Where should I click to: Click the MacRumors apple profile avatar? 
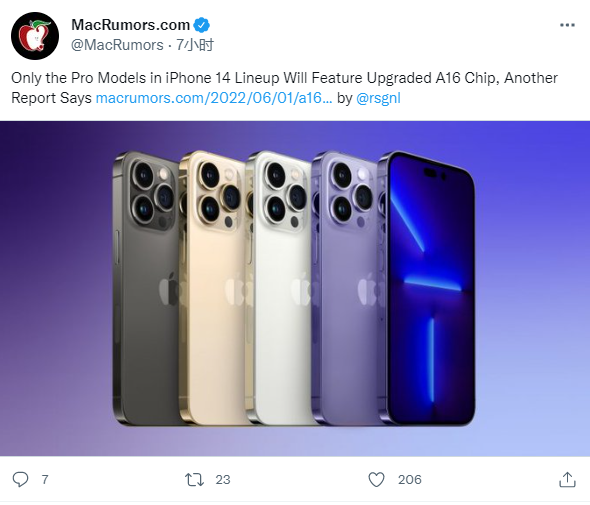[35, 36]
